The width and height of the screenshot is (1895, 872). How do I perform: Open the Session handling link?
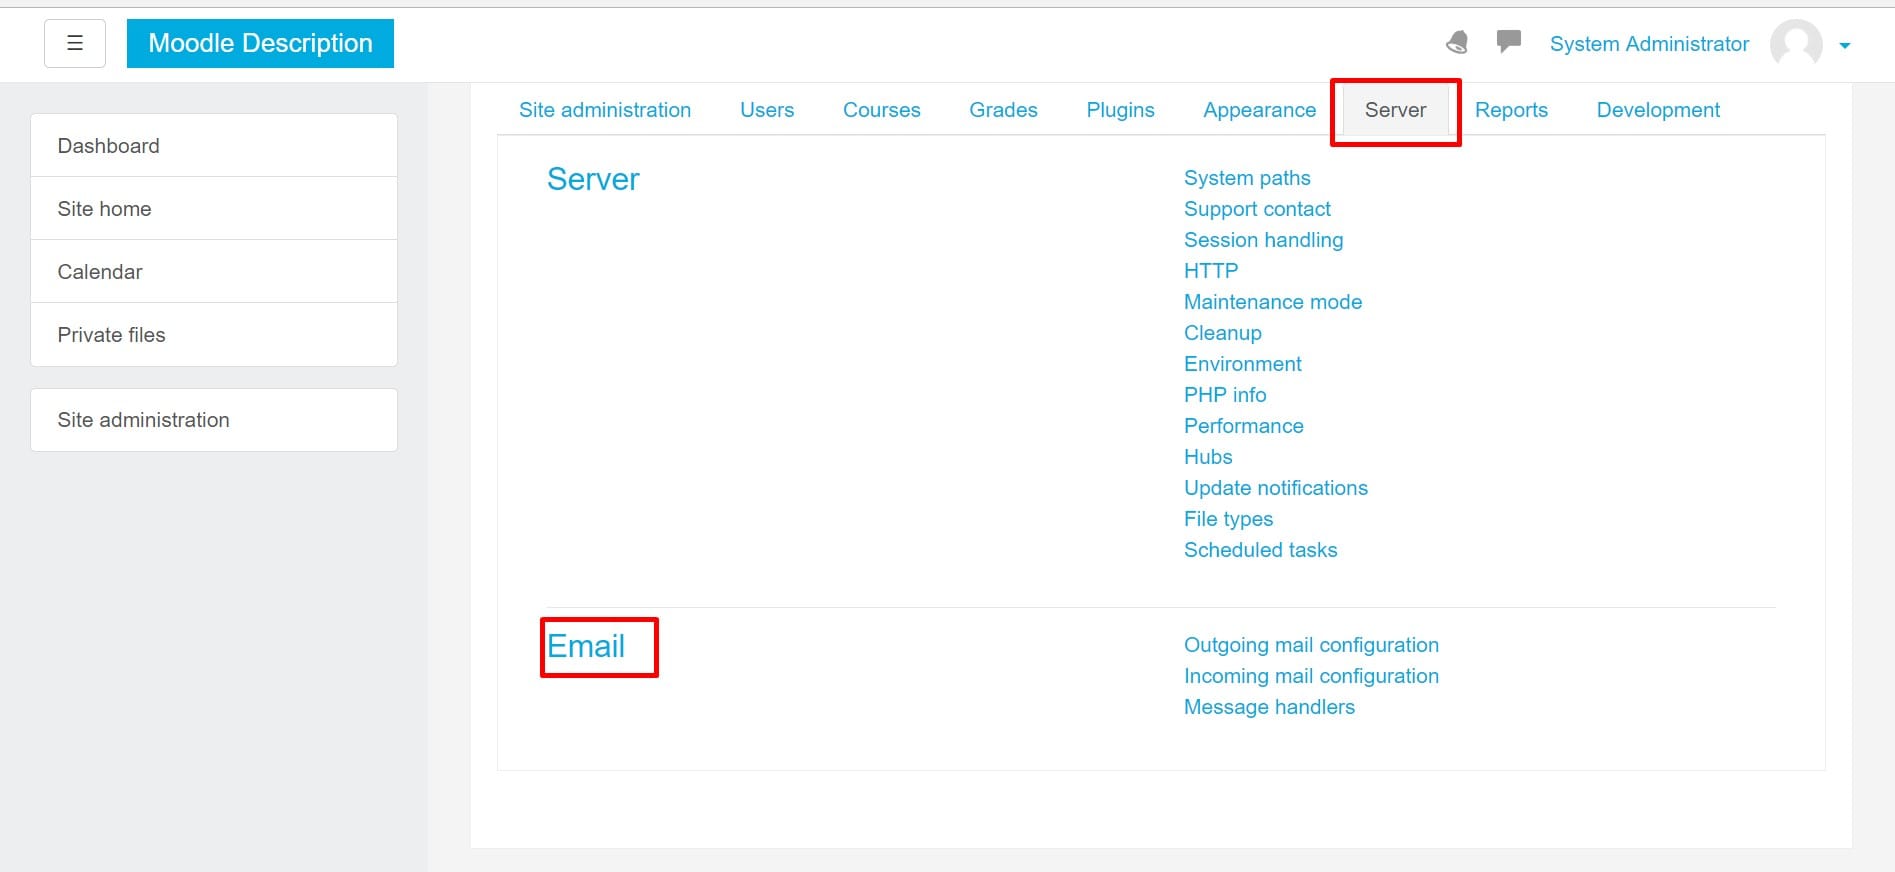tap(1263, 240)
